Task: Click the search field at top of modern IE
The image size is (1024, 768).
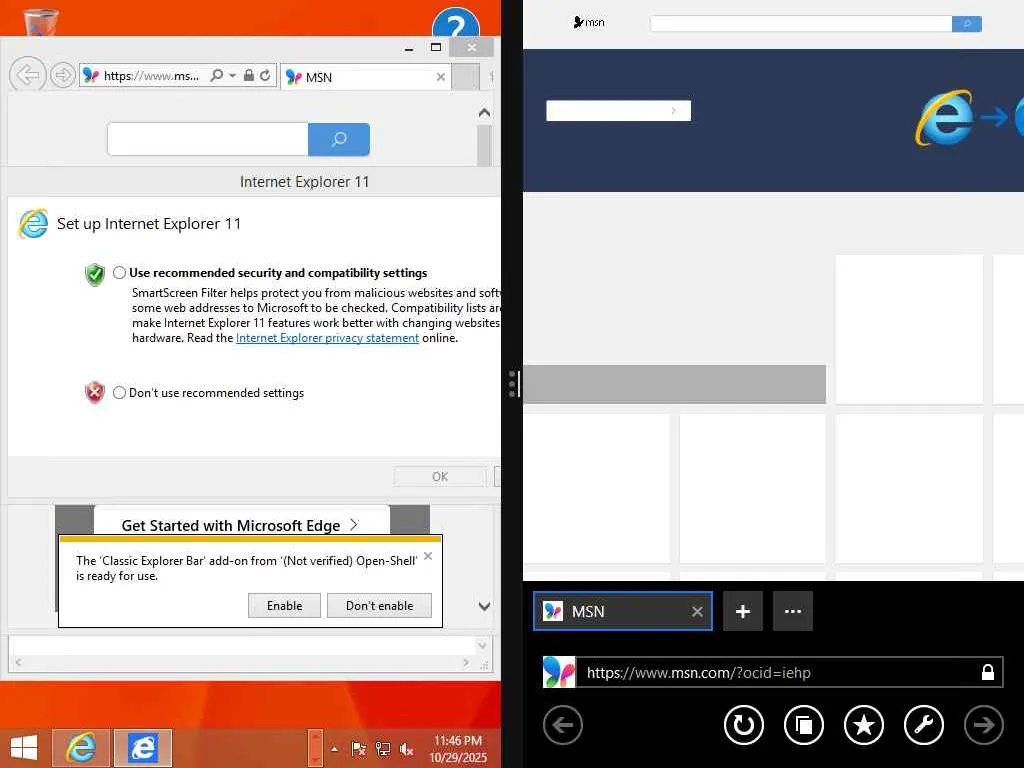Action: 801,24
